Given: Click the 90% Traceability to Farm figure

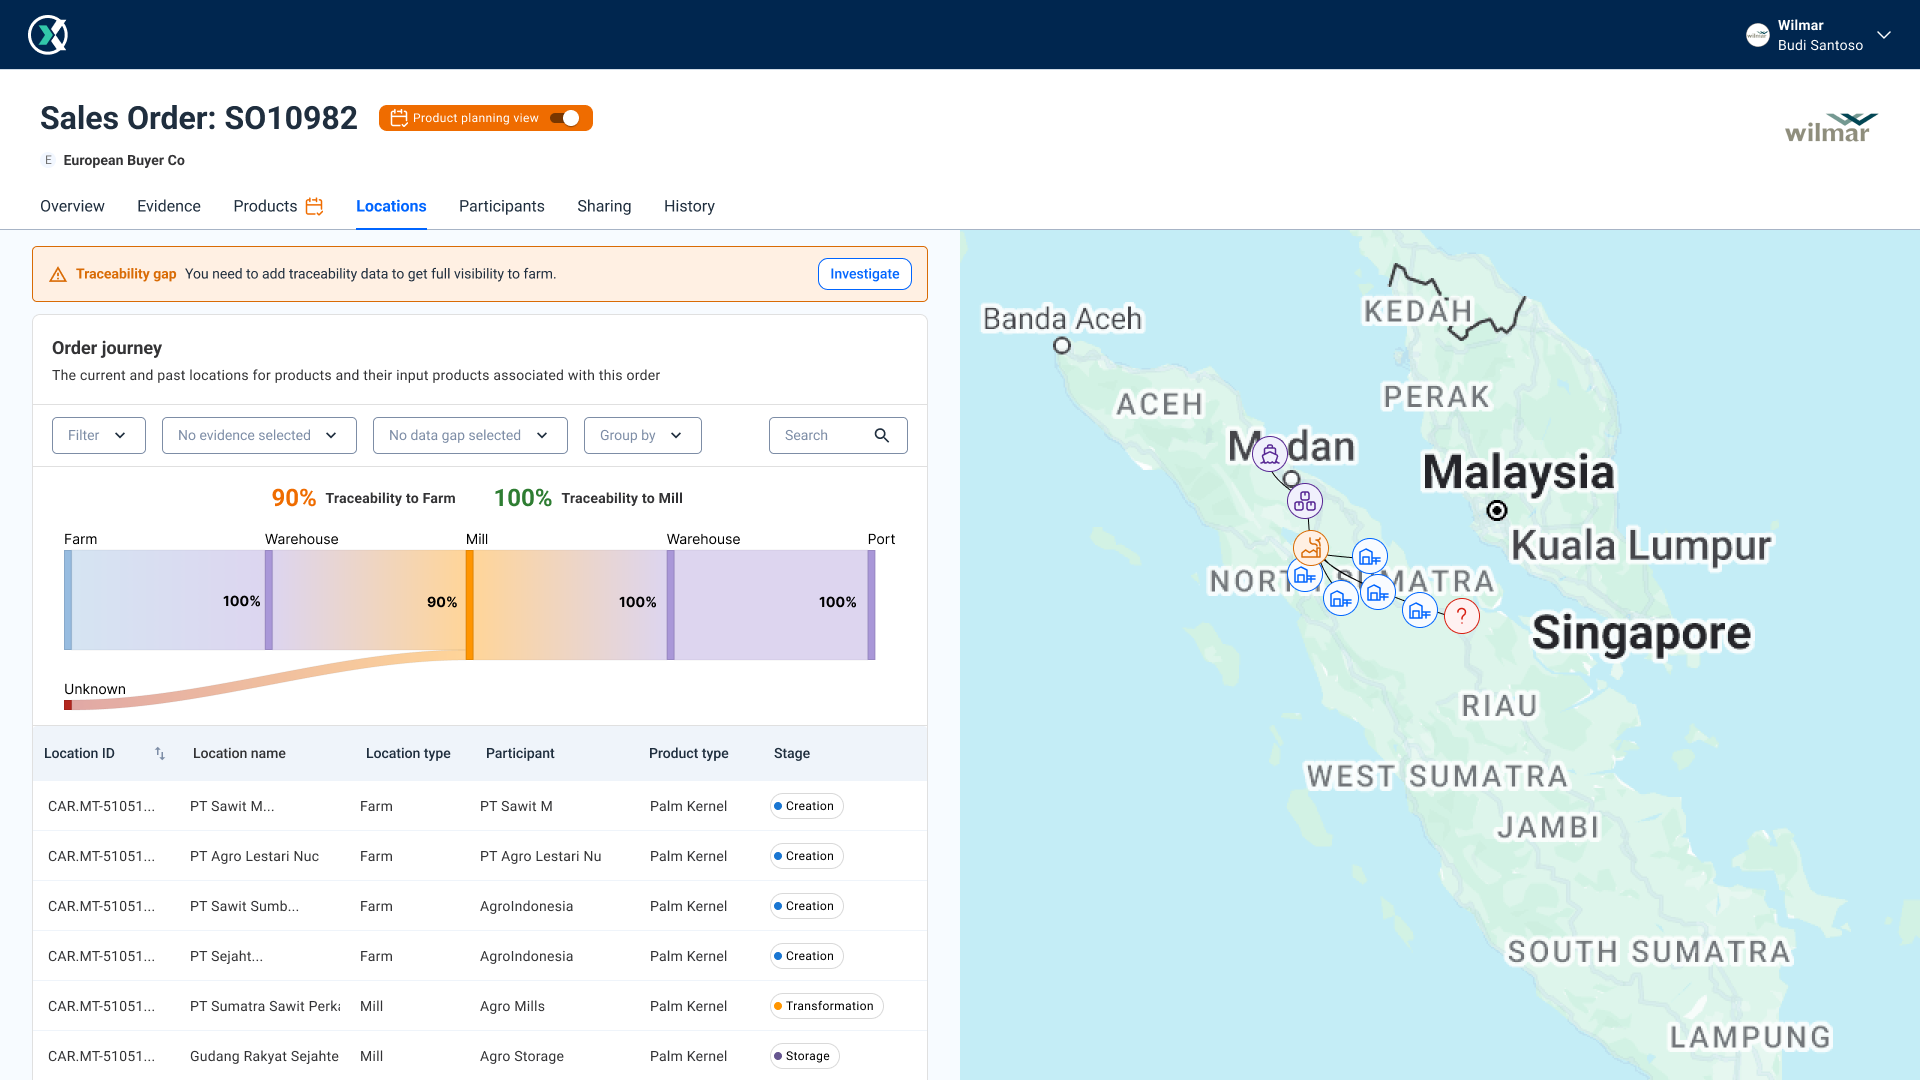Looking at the screenshot, I should click(294, 498).
